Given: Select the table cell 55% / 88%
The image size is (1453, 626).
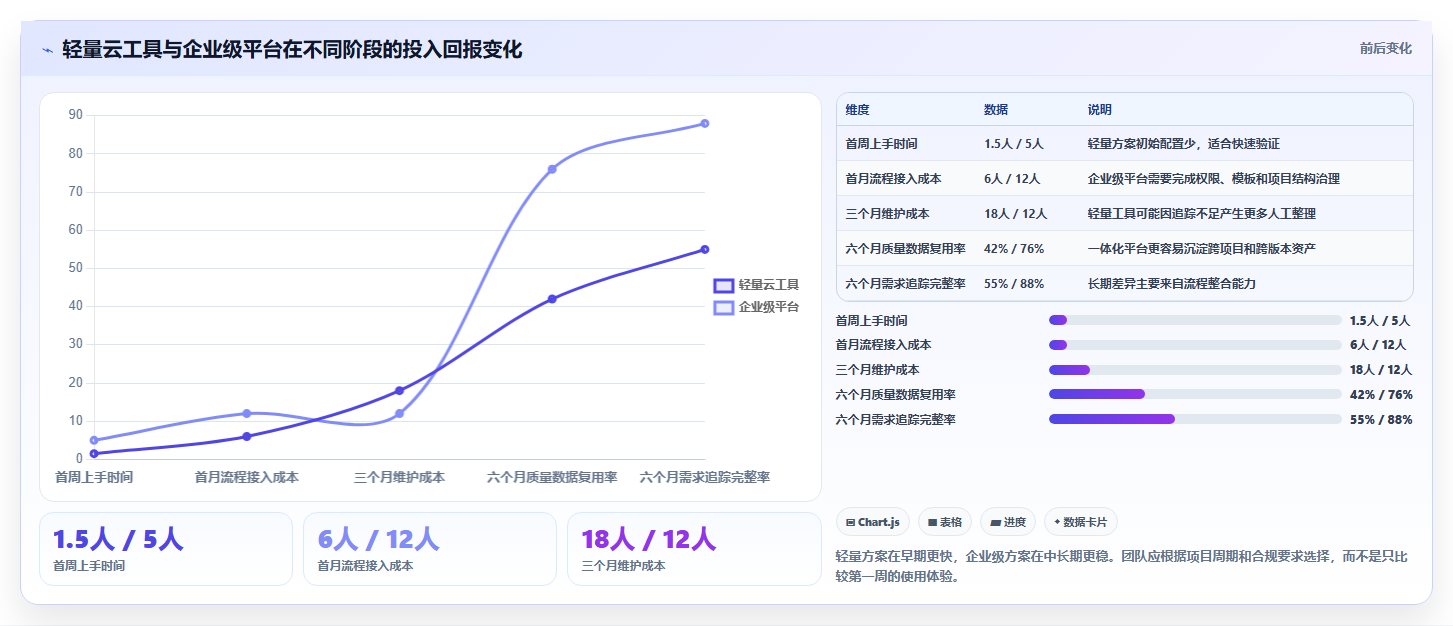Looking at the screenshot, I should click(1014, 284).
